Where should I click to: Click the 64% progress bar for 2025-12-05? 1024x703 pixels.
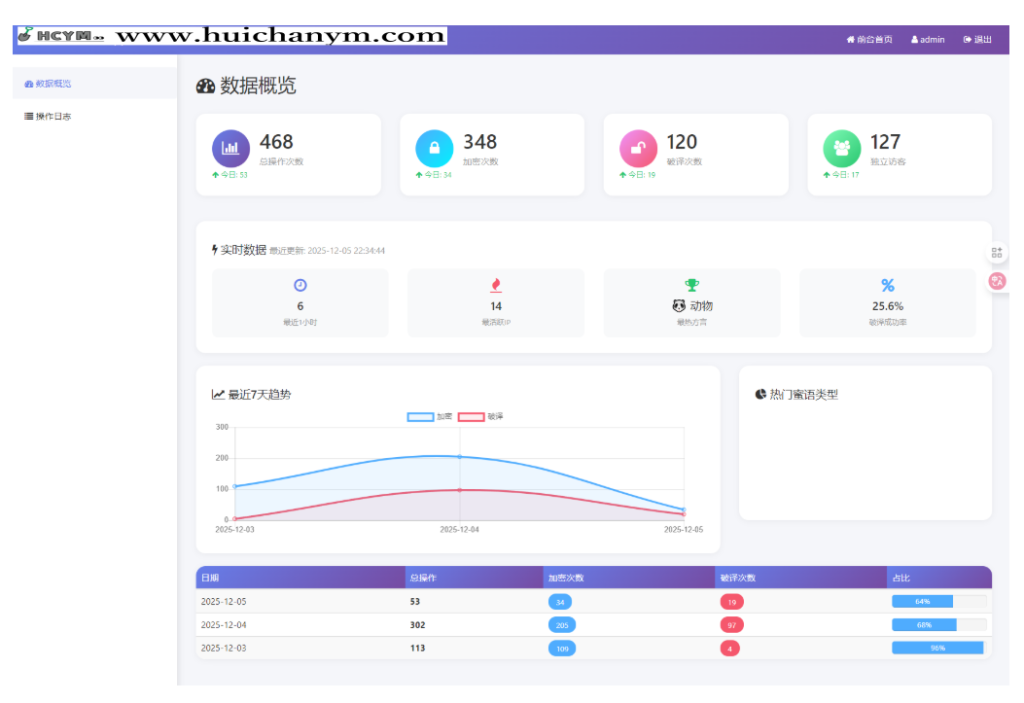[x=938, y=602]
